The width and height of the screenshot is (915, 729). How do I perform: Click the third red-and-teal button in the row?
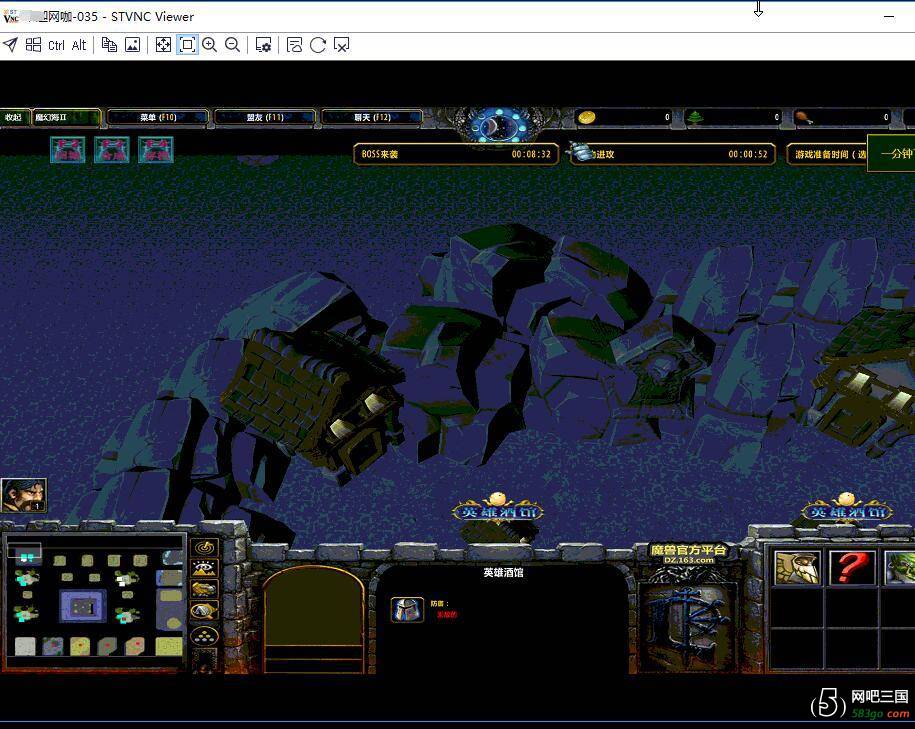(156, 149)
